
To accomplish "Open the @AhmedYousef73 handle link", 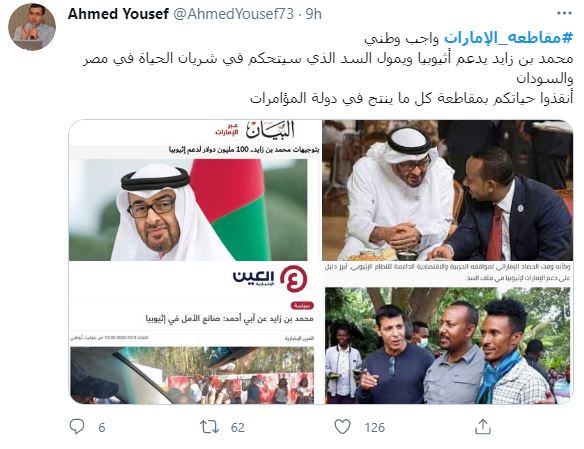I will click(x=234, y=14).
